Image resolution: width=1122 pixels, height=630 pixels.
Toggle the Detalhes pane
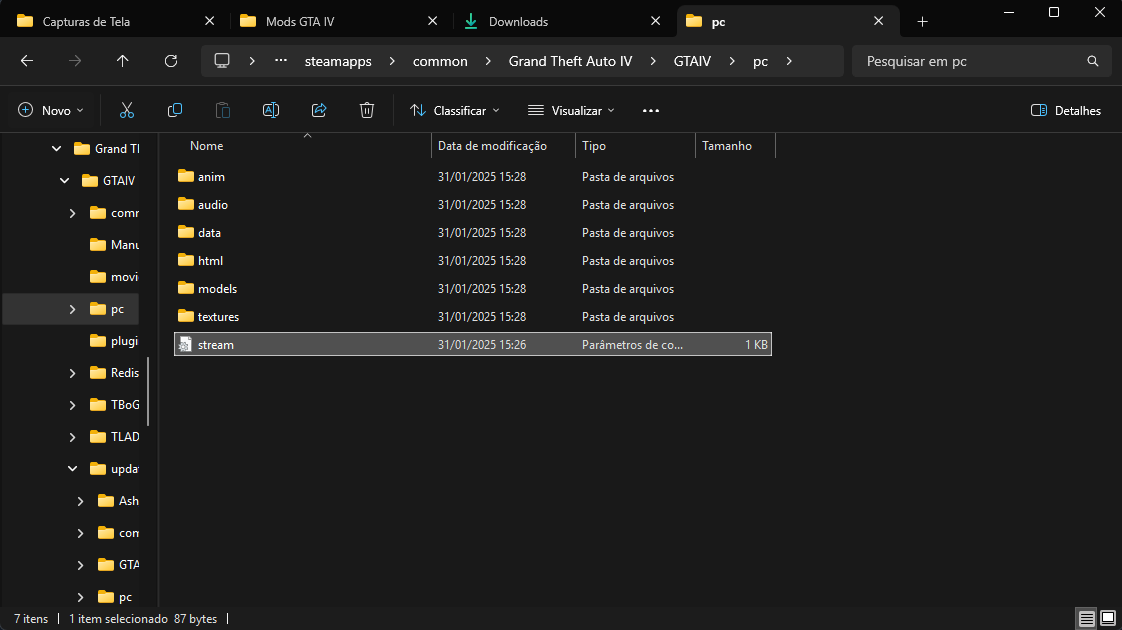point(1066,110)
